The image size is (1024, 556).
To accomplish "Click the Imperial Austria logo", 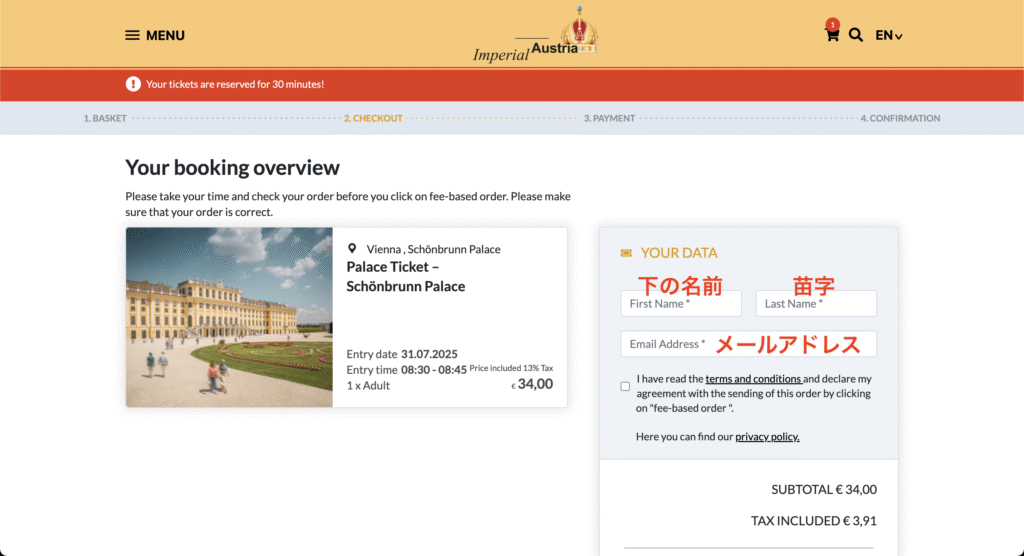I will (x=535, y=35).
